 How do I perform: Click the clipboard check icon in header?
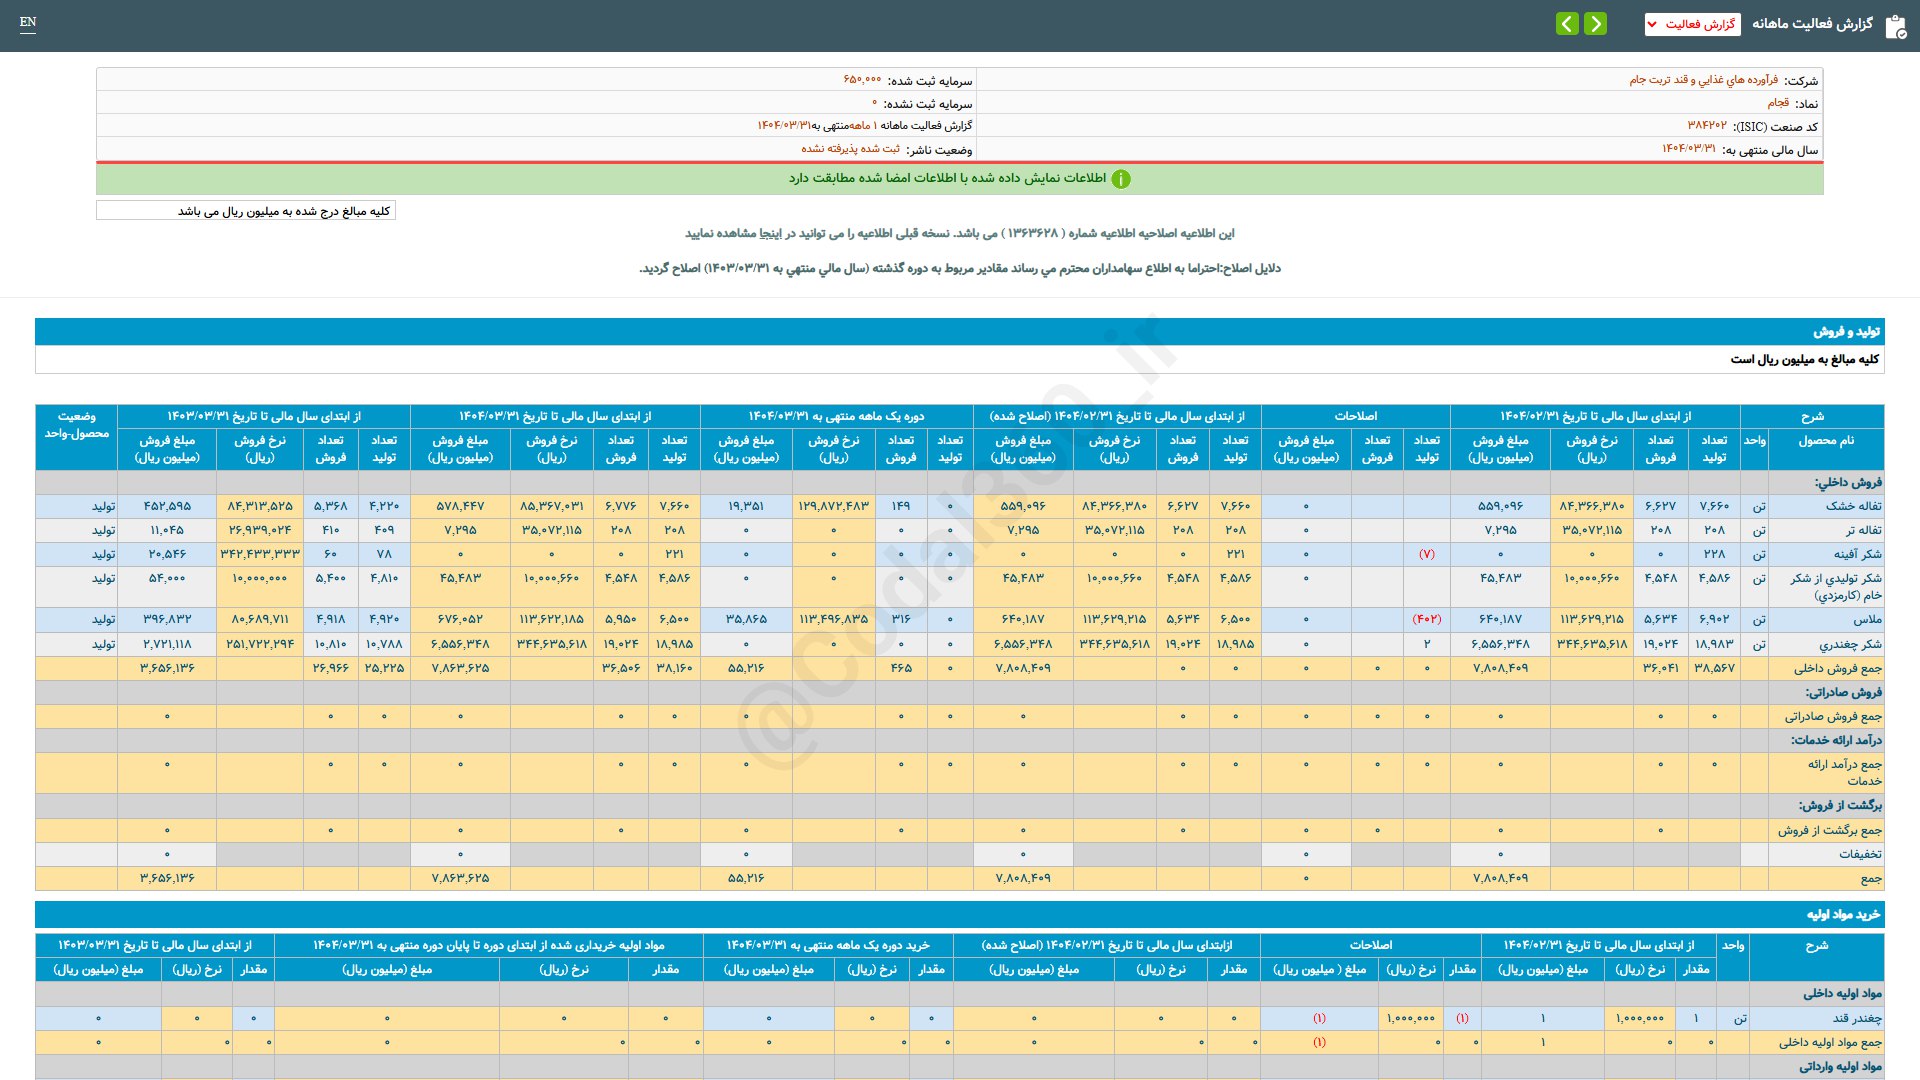[1895, 26]
